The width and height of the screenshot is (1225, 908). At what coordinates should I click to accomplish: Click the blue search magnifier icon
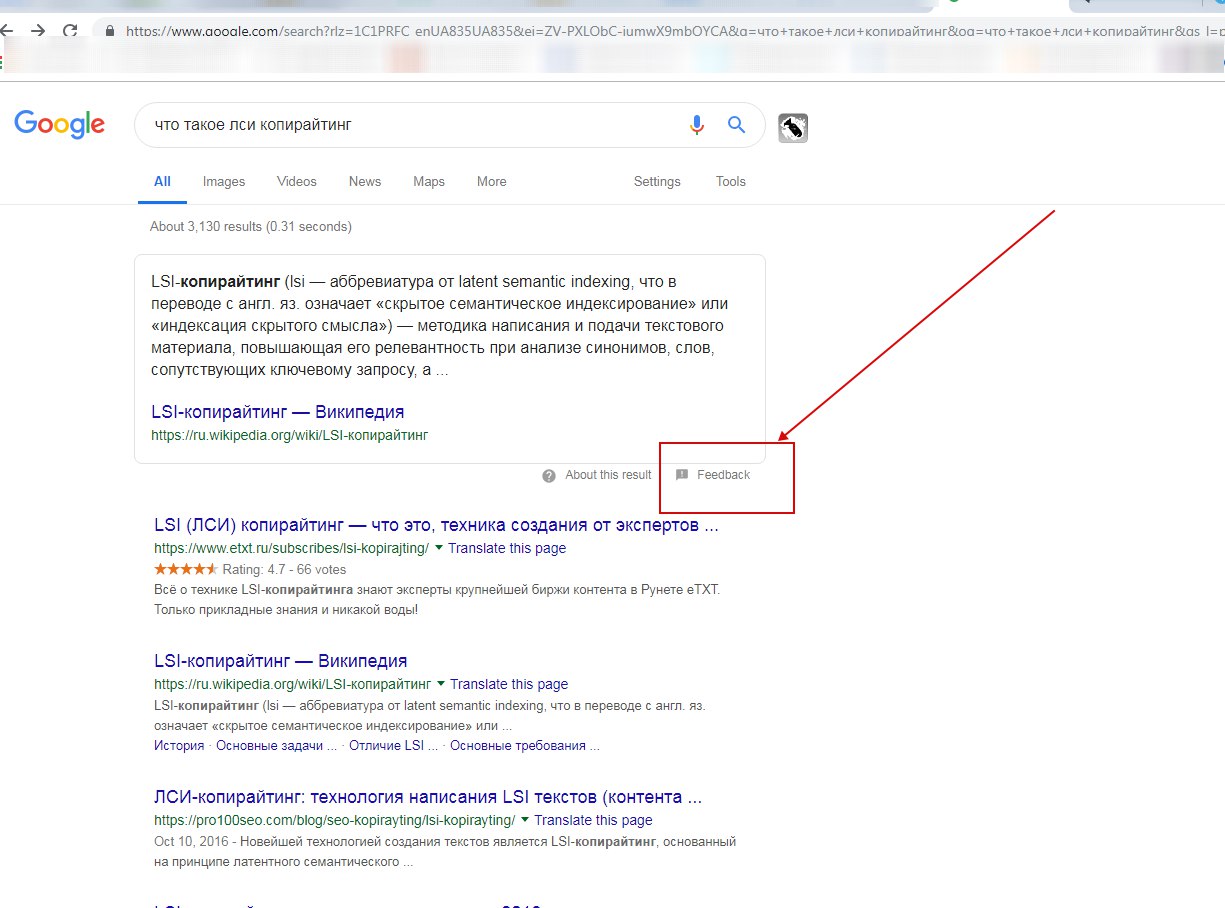737,125
